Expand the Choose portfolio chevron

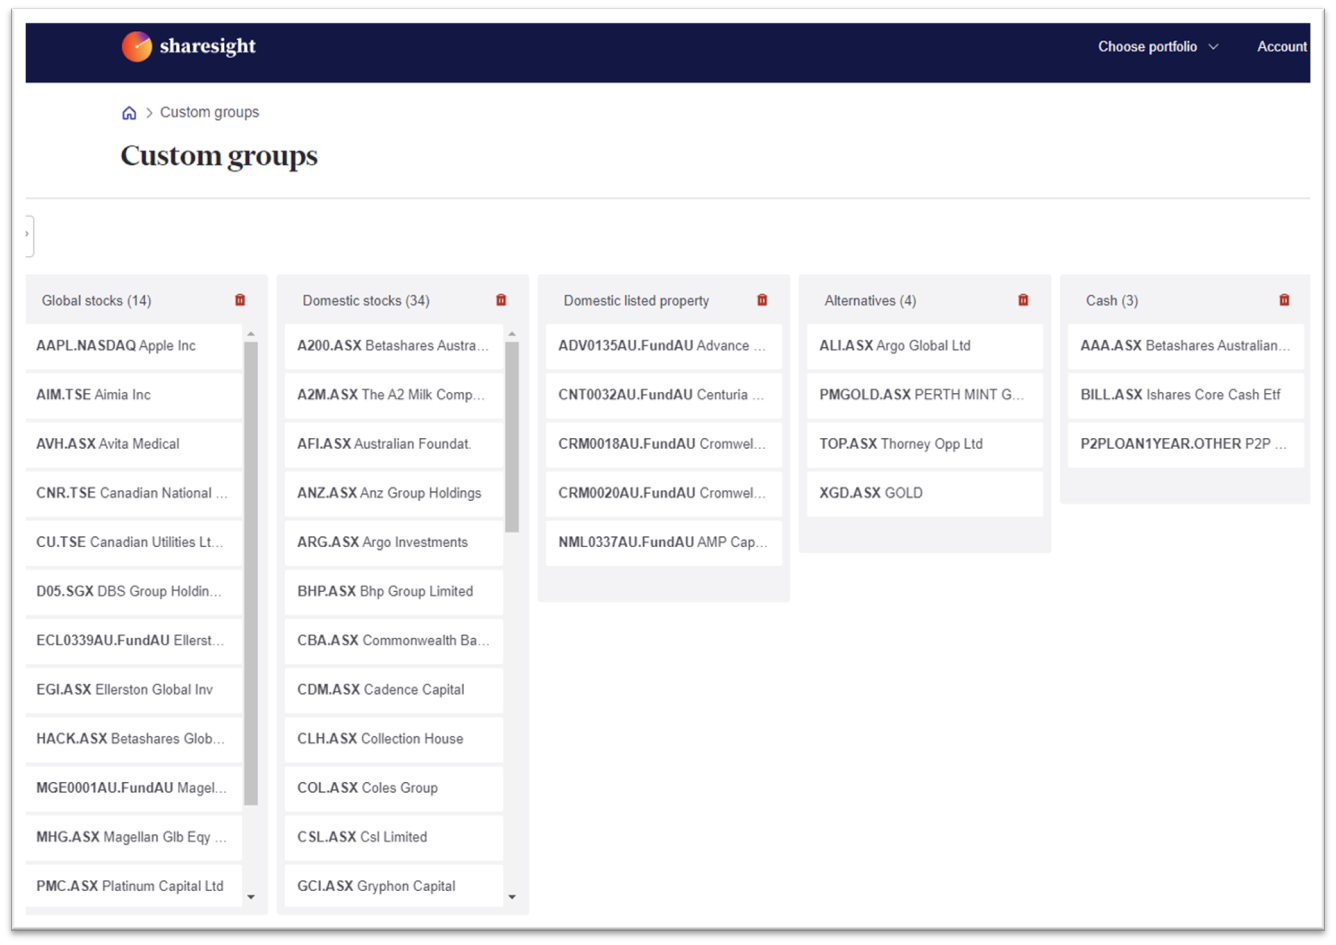click(x=1213, y=46)
